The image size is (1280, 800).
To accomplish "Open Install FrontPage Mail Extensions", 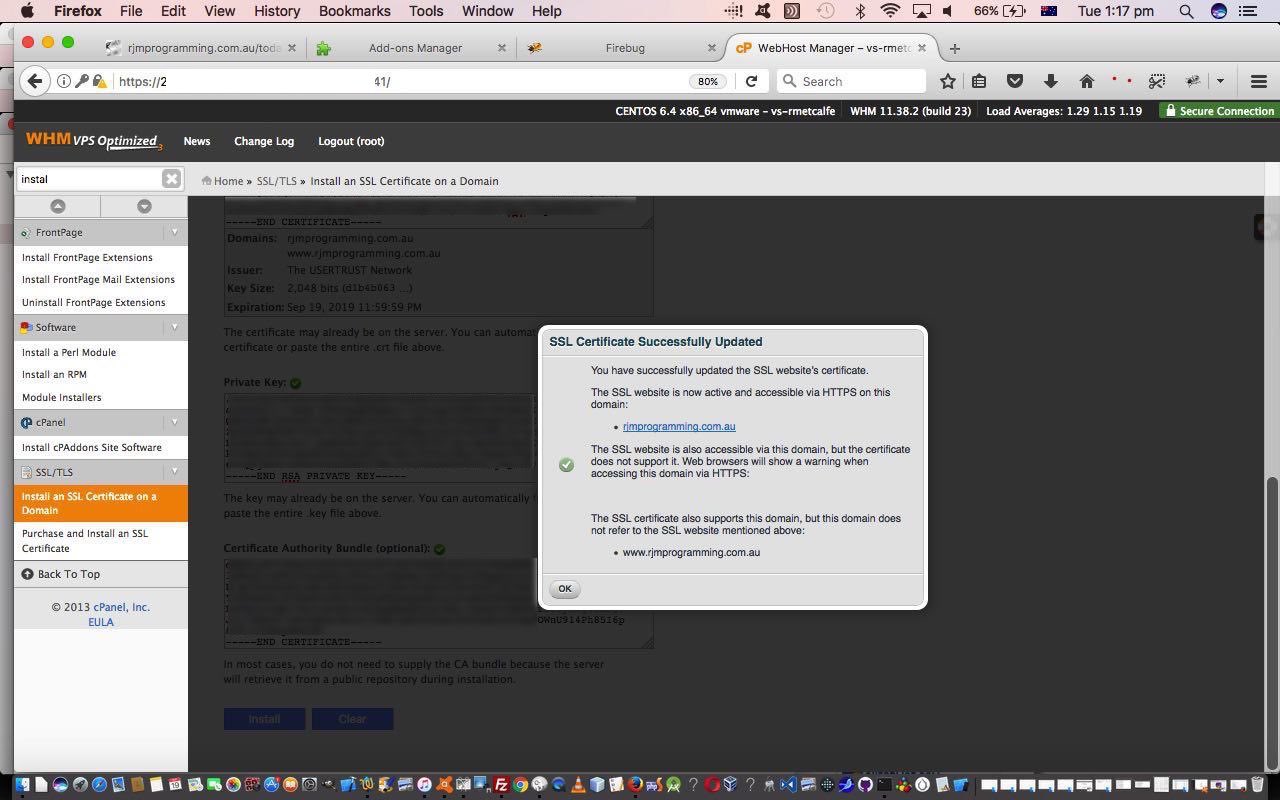I will [x=98, y=279].
